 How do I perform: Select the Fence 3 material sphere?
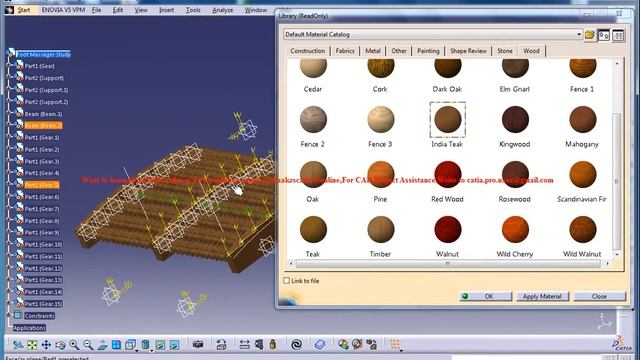(x=380, y=120)
